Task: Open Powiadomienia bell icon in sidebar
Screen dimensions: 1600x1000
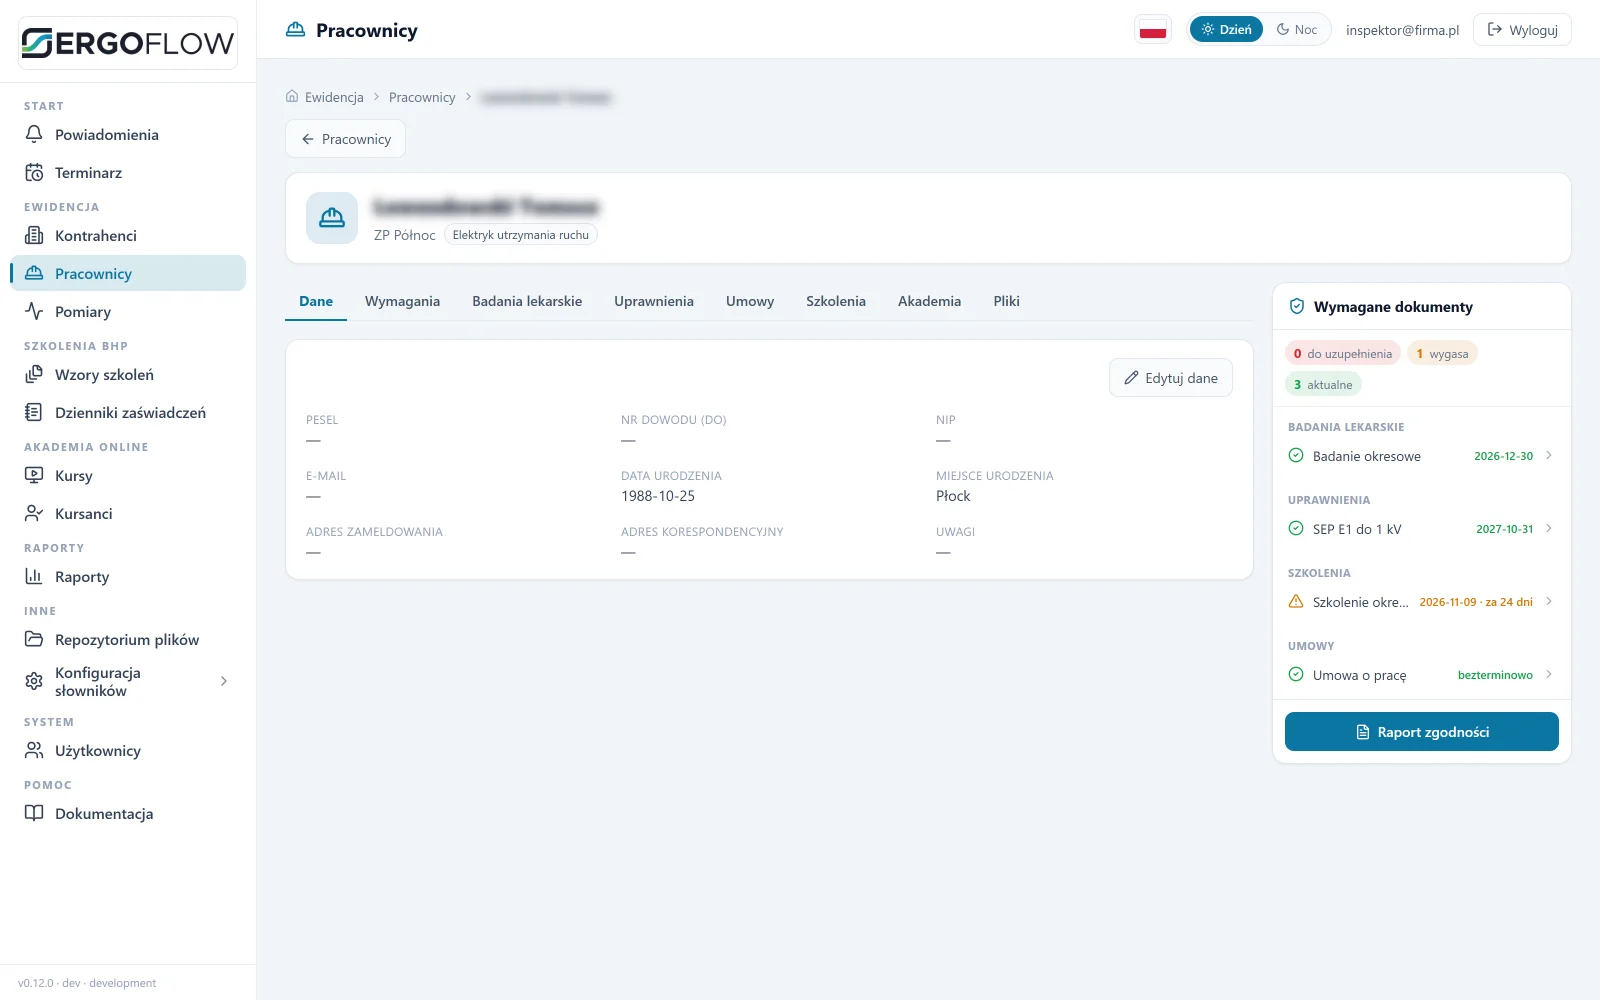Action: tap(34, 134)
